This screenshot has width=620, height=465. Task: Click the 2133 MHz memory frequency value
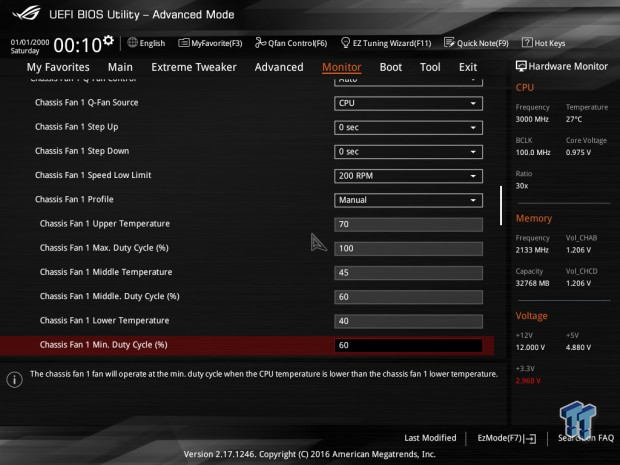[532, 250]
